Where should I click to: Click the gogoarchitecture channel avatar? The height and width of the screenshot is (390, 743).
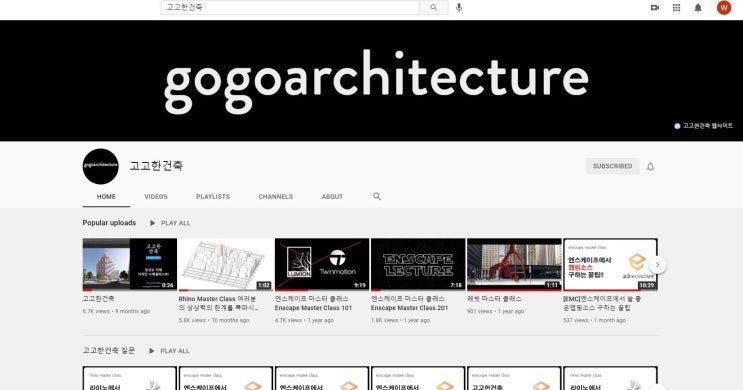(100, 166)
